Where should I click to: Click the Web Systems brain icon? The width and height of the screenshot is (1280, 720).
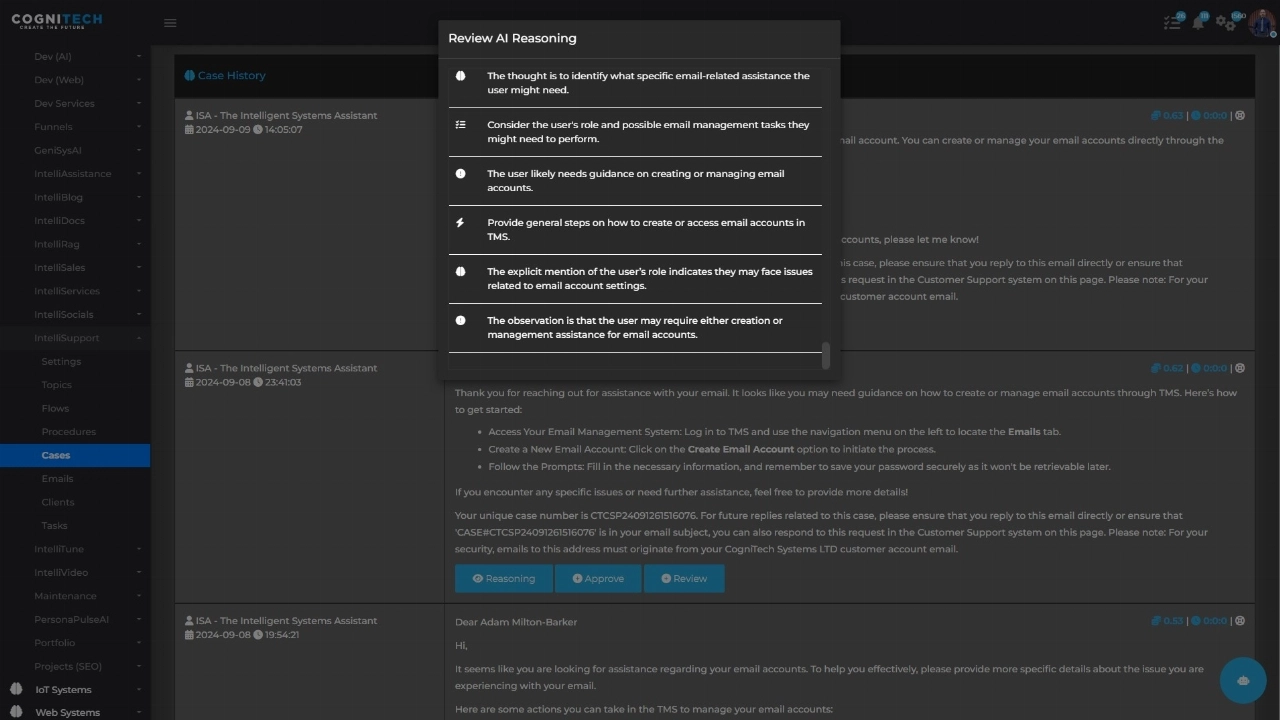16,713
